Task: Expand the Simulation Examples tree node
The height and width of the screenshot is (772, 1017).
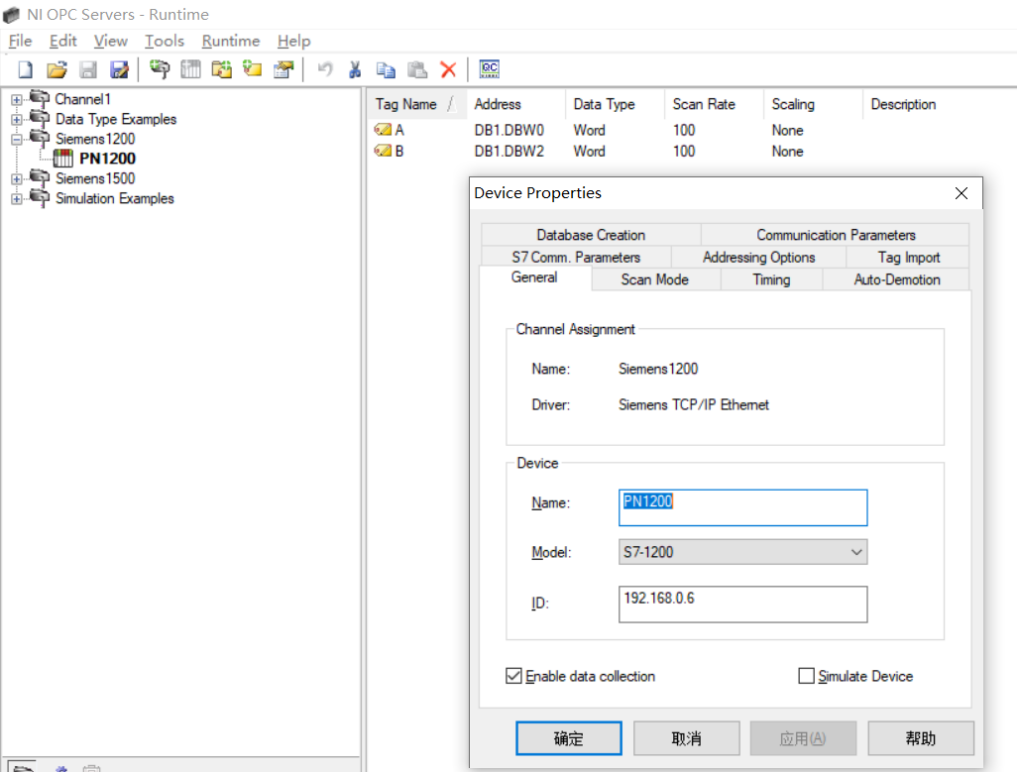Action: 17,199
